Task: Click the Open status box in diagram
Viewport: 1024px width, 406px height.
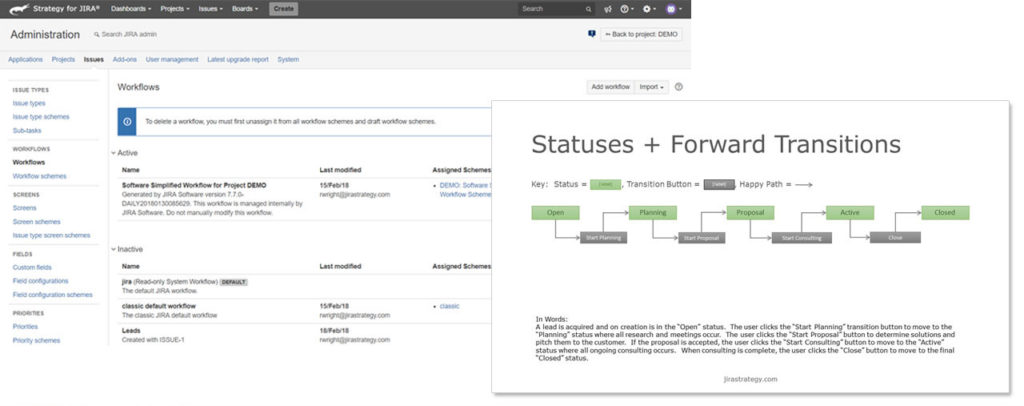Action: [555, 213]
